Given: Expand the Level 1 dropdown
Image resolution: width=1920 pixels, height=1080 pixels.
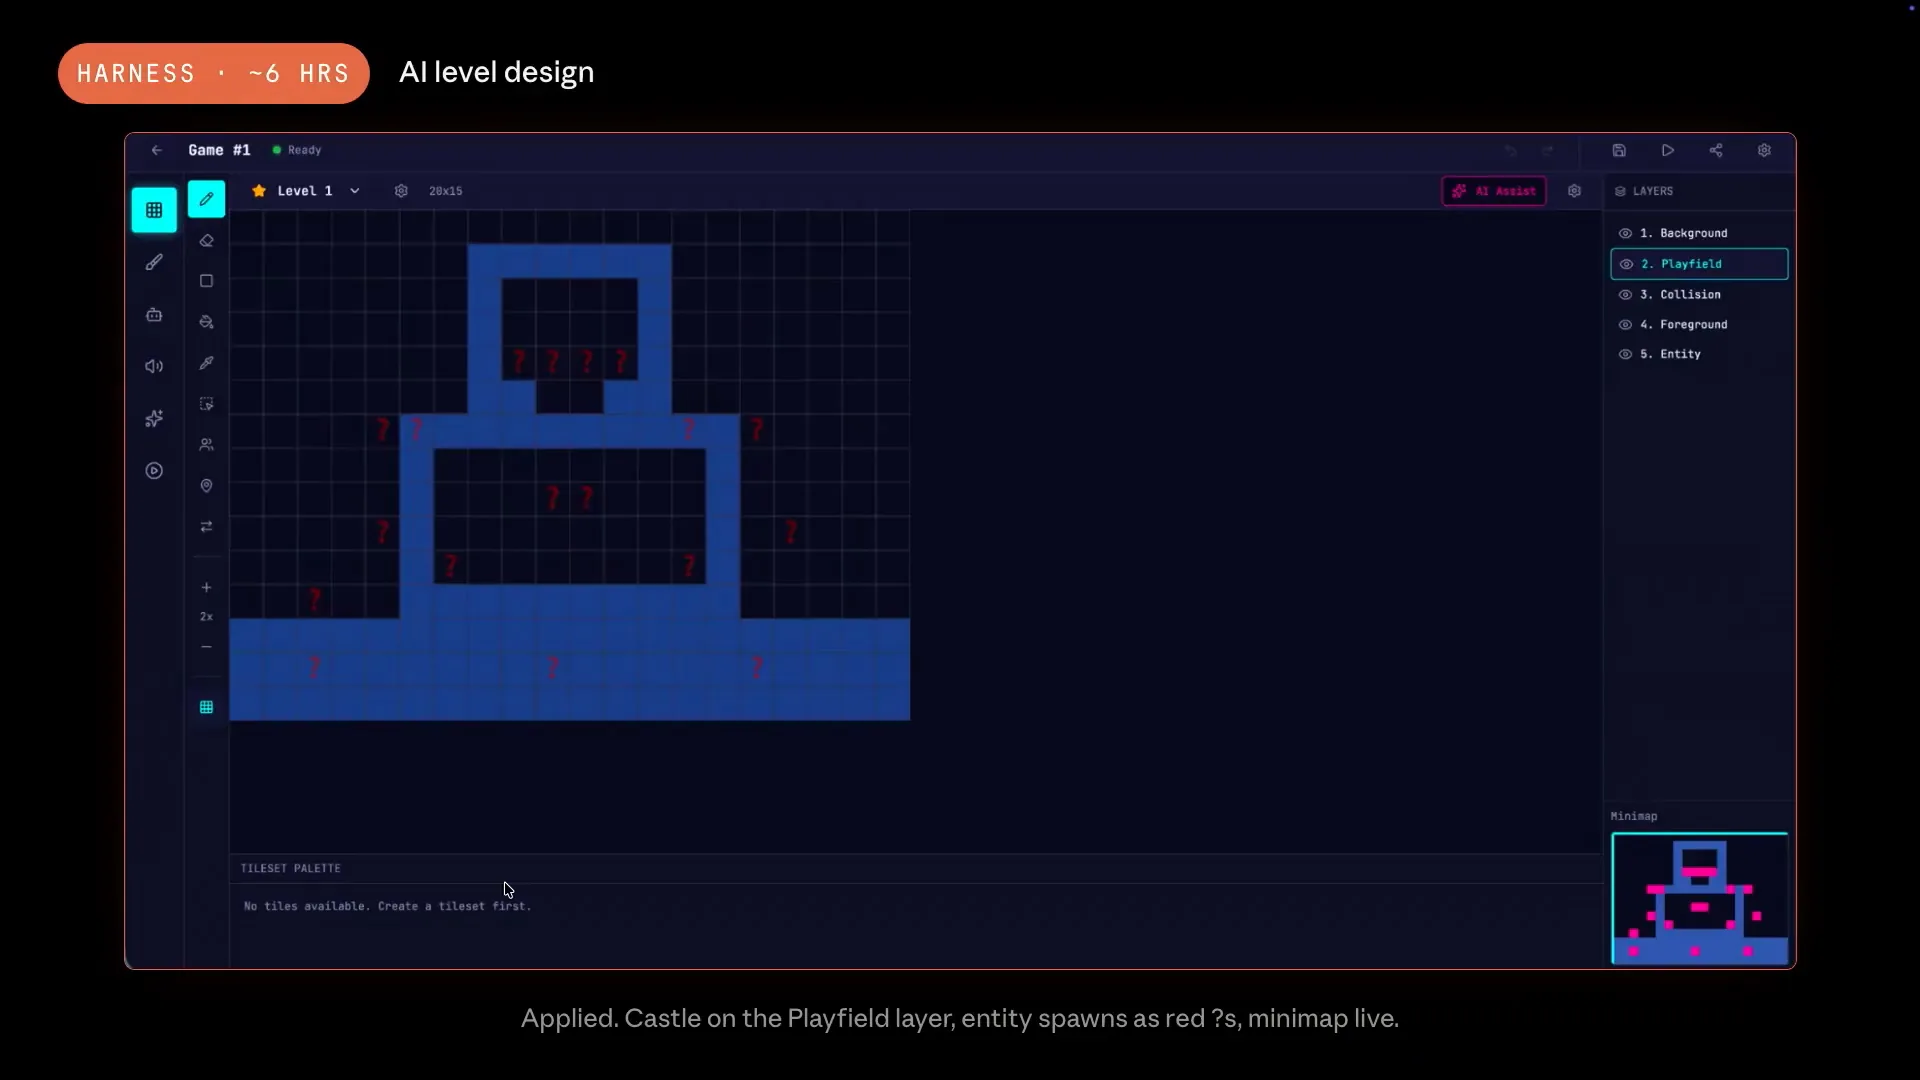Looking at the screenshot, I should (355, 191).
